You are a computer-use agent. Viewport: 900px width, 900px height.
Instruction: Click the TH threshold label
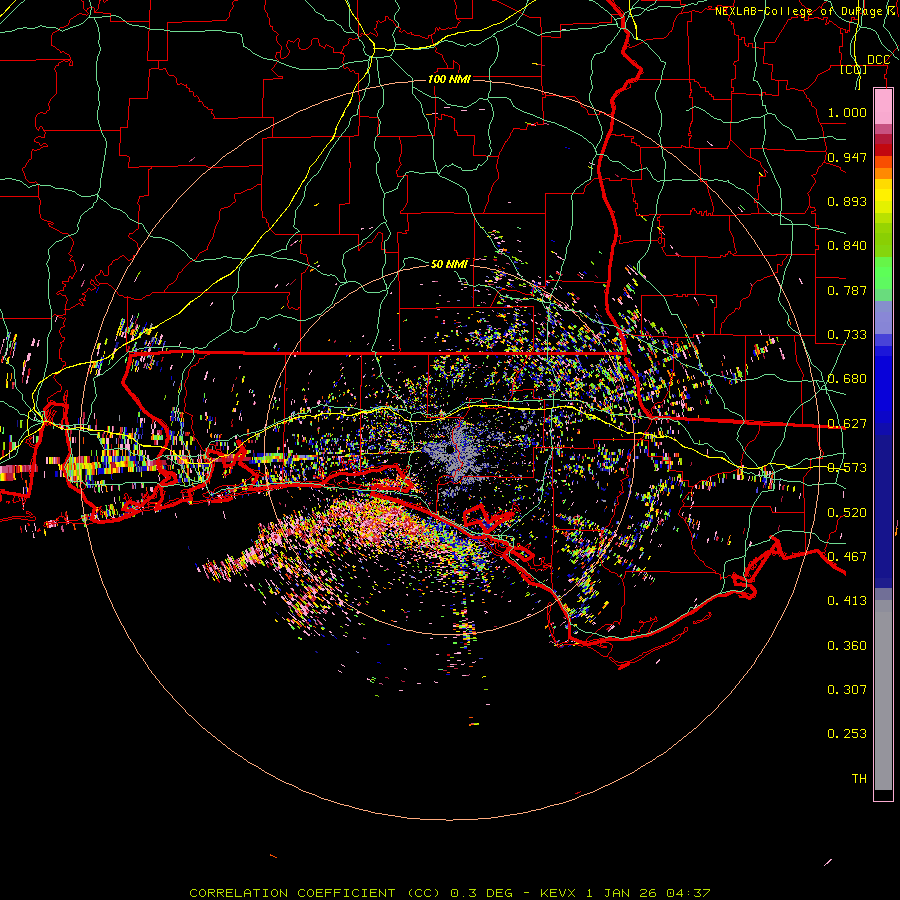coord(859,779)
